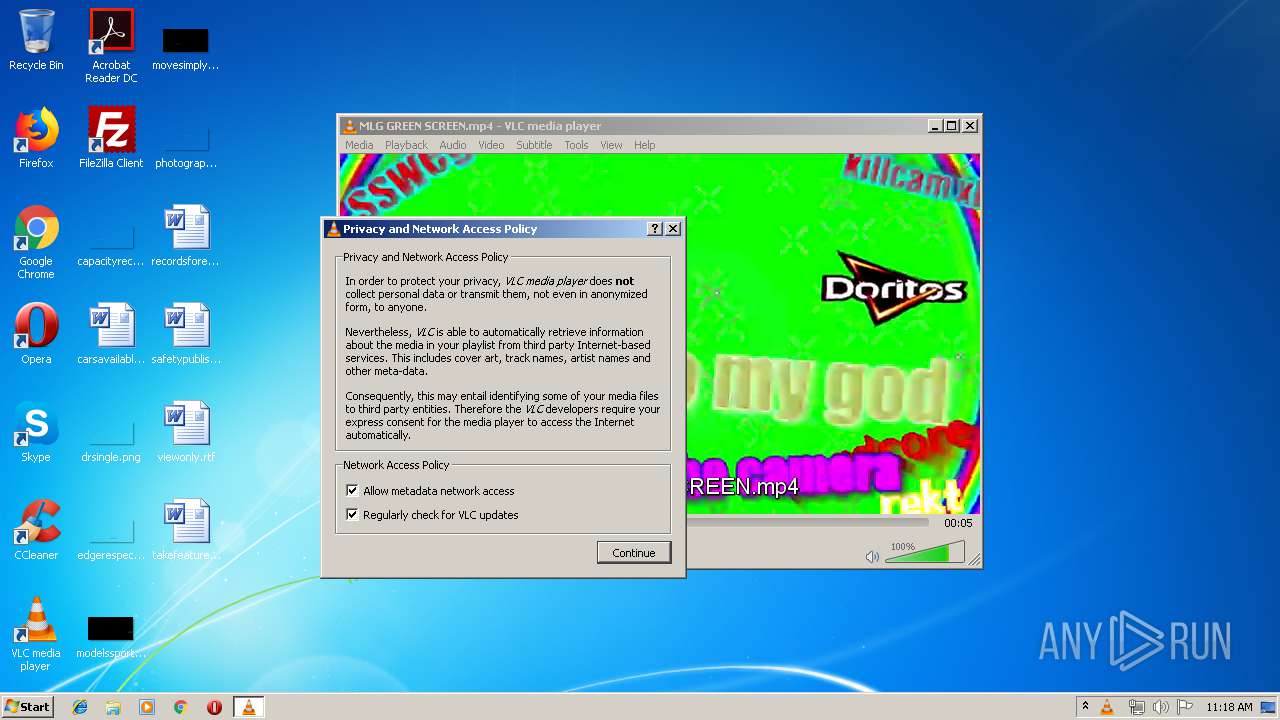Close the Privacy and Network Access dialog
Viewport: 1280px width, 720px height.
673,229
